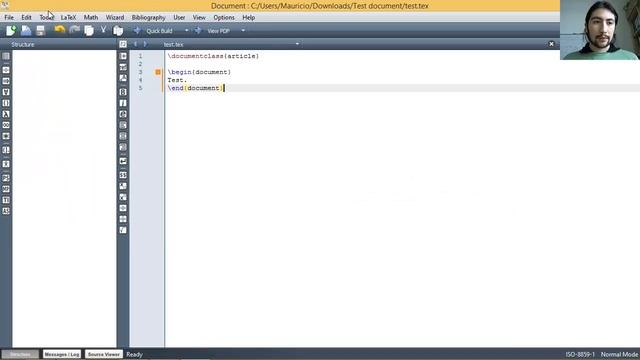Open the Options menu
Screen dimensions: 640x360
pos(224,18)
